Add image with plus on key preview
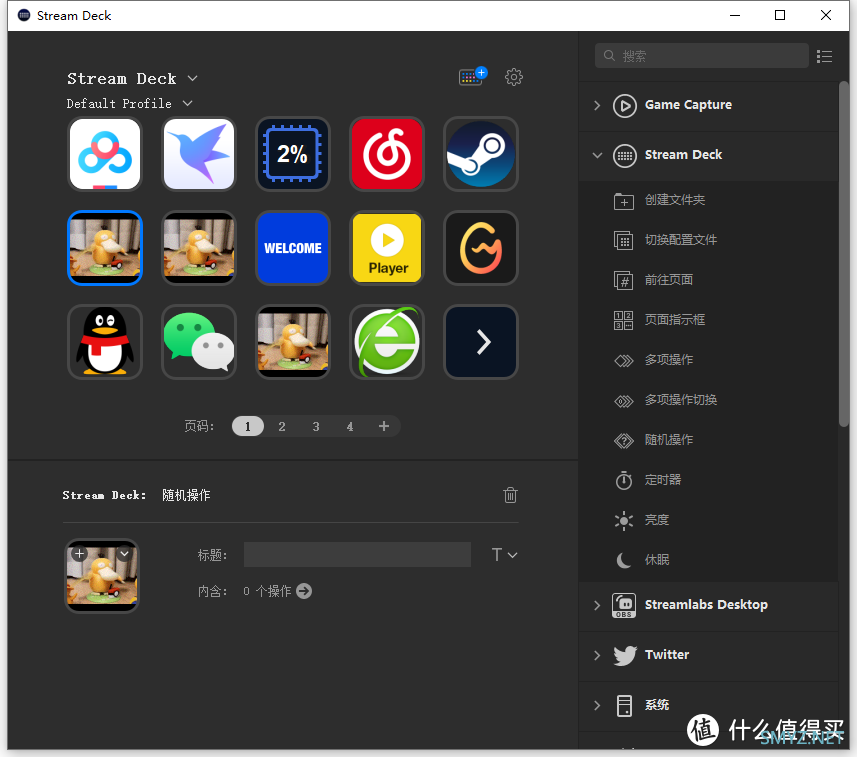857x757 pixels. [x=79, y=553]
